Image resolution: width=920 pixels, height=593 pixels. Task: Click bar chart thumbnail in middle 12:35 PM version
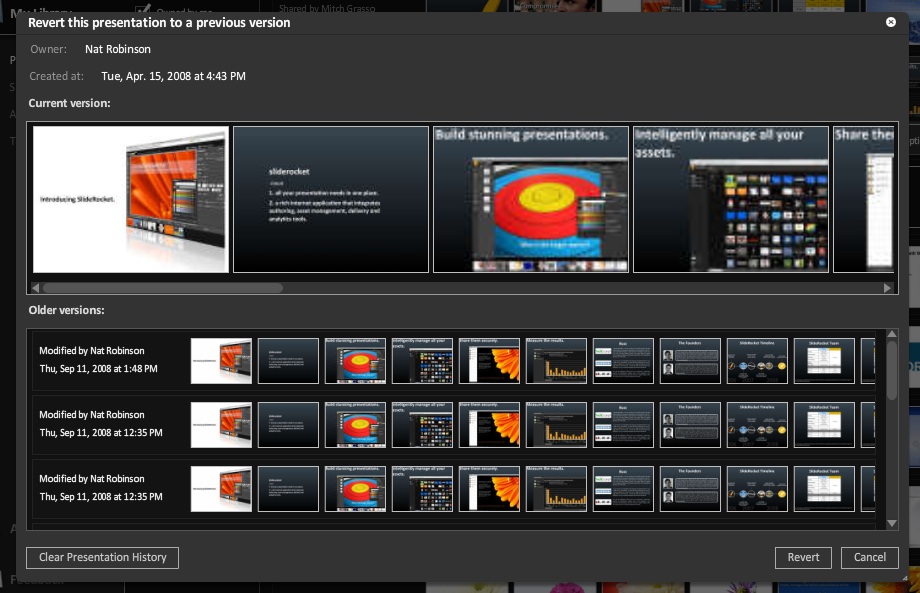[556, 425]
